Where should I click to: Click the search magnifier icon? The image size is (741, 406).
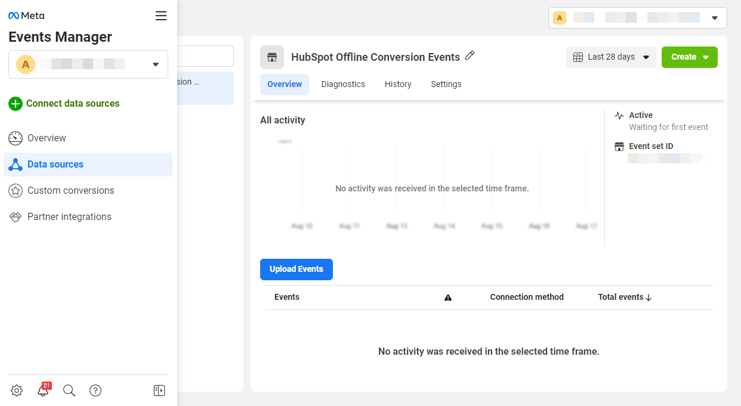tap(69, 390)
